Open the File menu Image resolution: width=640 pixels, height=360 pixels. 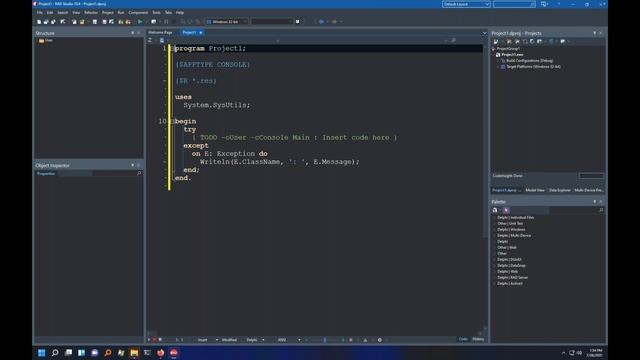pos(40,13)
